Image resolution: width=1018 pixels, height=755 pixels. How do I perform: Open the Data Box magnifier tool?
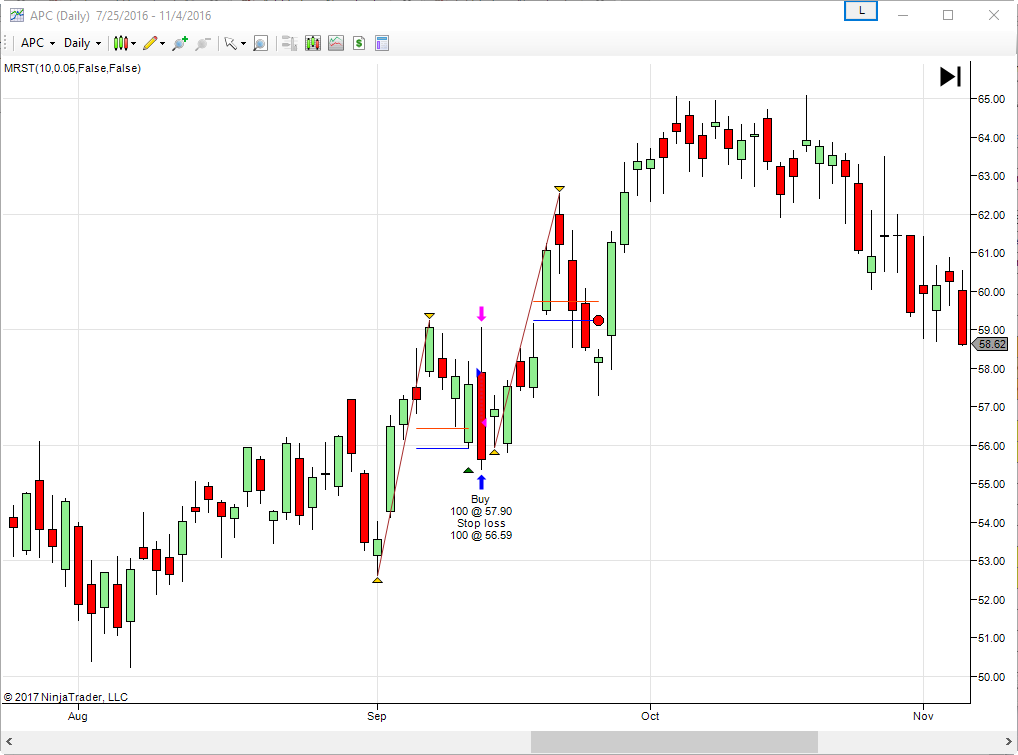click(x=259, y=43)
